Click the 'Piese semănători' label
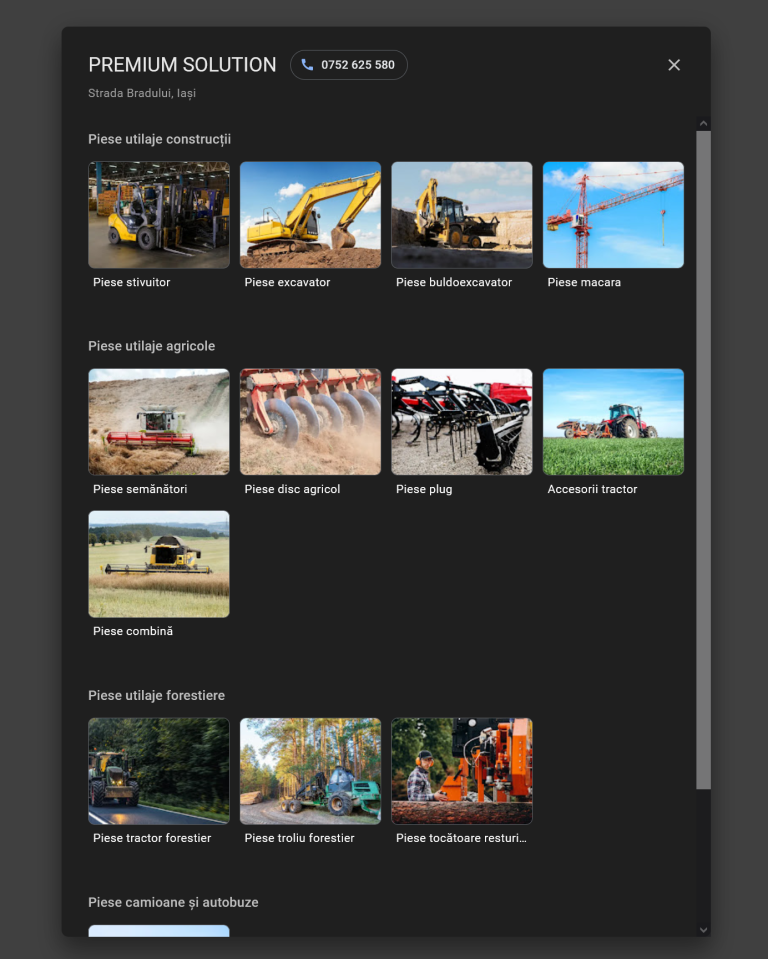This screenshot has width=768, height=959. point(140,489)
